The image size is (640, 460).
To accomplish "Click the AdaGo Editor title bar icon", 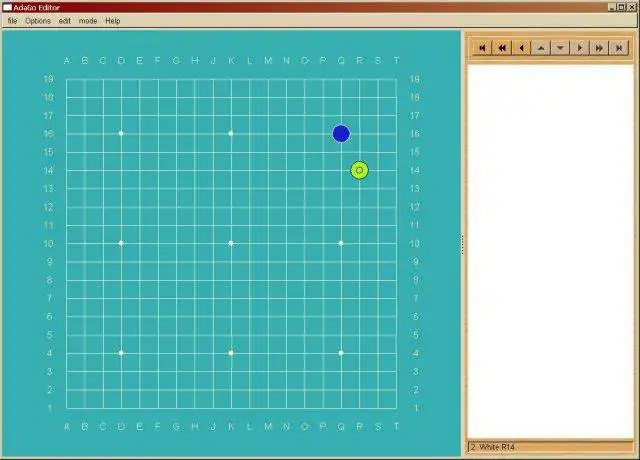I will [7, 7].
